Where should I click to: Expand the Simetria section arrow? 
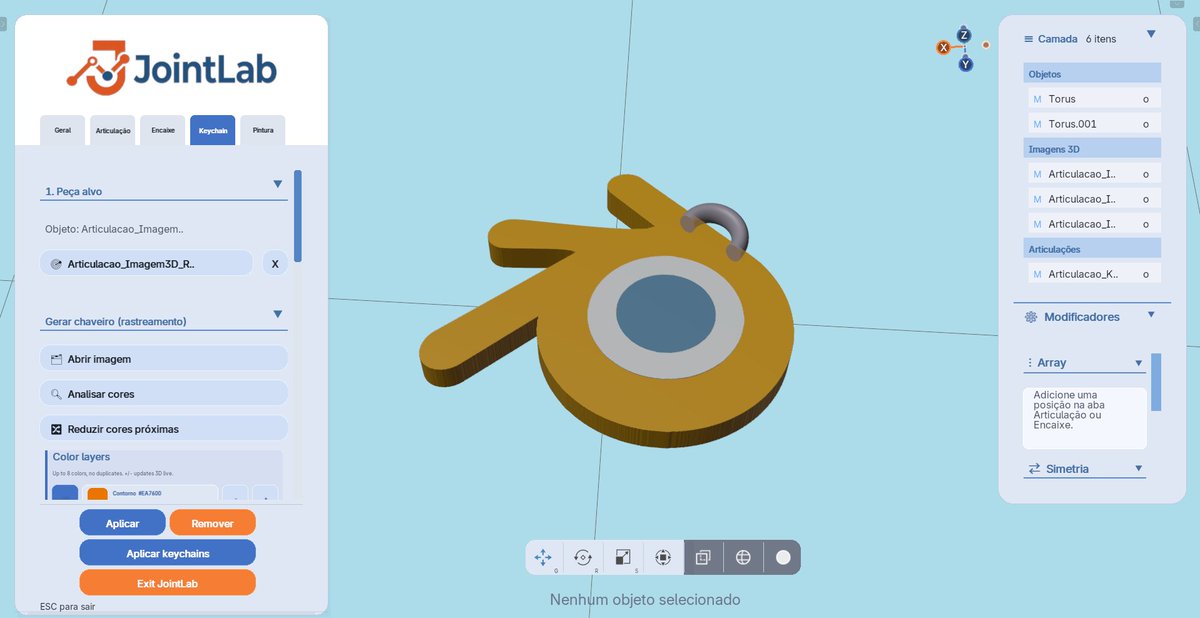pyautogui.click(x=1139, y=468)
